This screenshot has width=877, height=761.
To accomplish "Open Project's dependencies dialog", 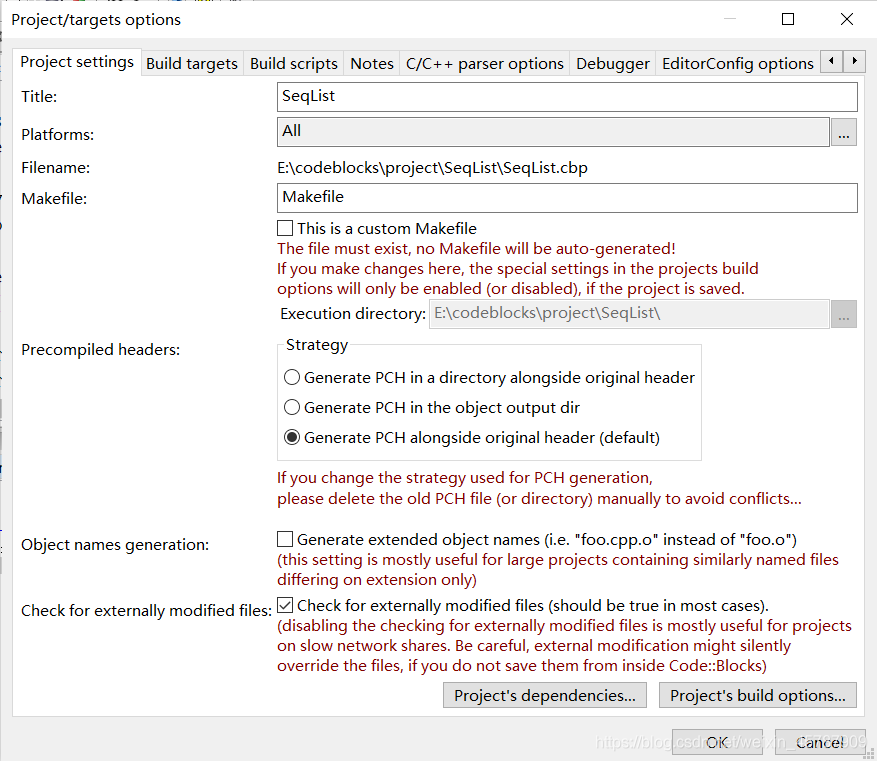I will (x=544, y=695).
